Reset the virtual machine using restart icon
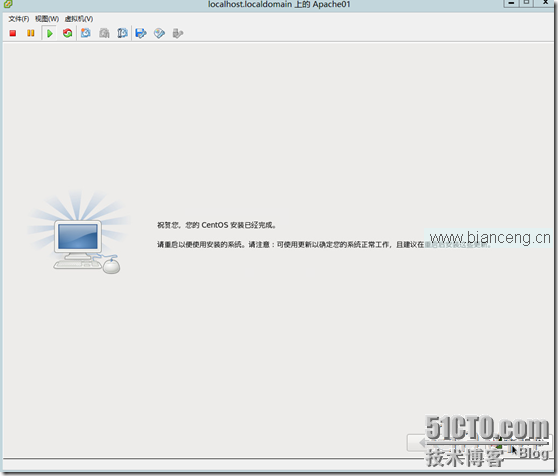This screenshot has height=476, width=558. coord(68,33)
